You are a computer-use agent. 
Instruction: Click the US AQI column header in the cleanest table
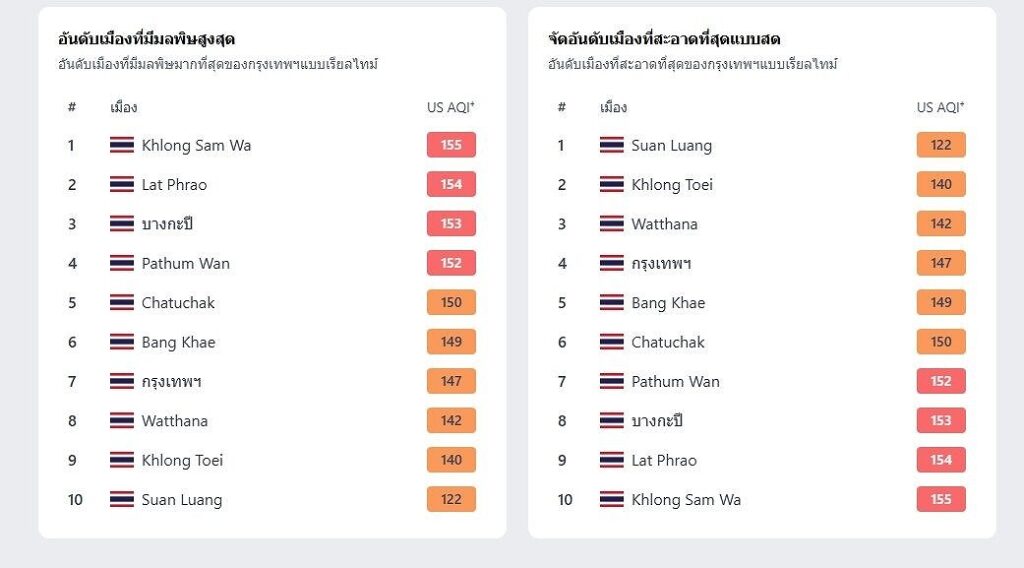click(940, 107)
